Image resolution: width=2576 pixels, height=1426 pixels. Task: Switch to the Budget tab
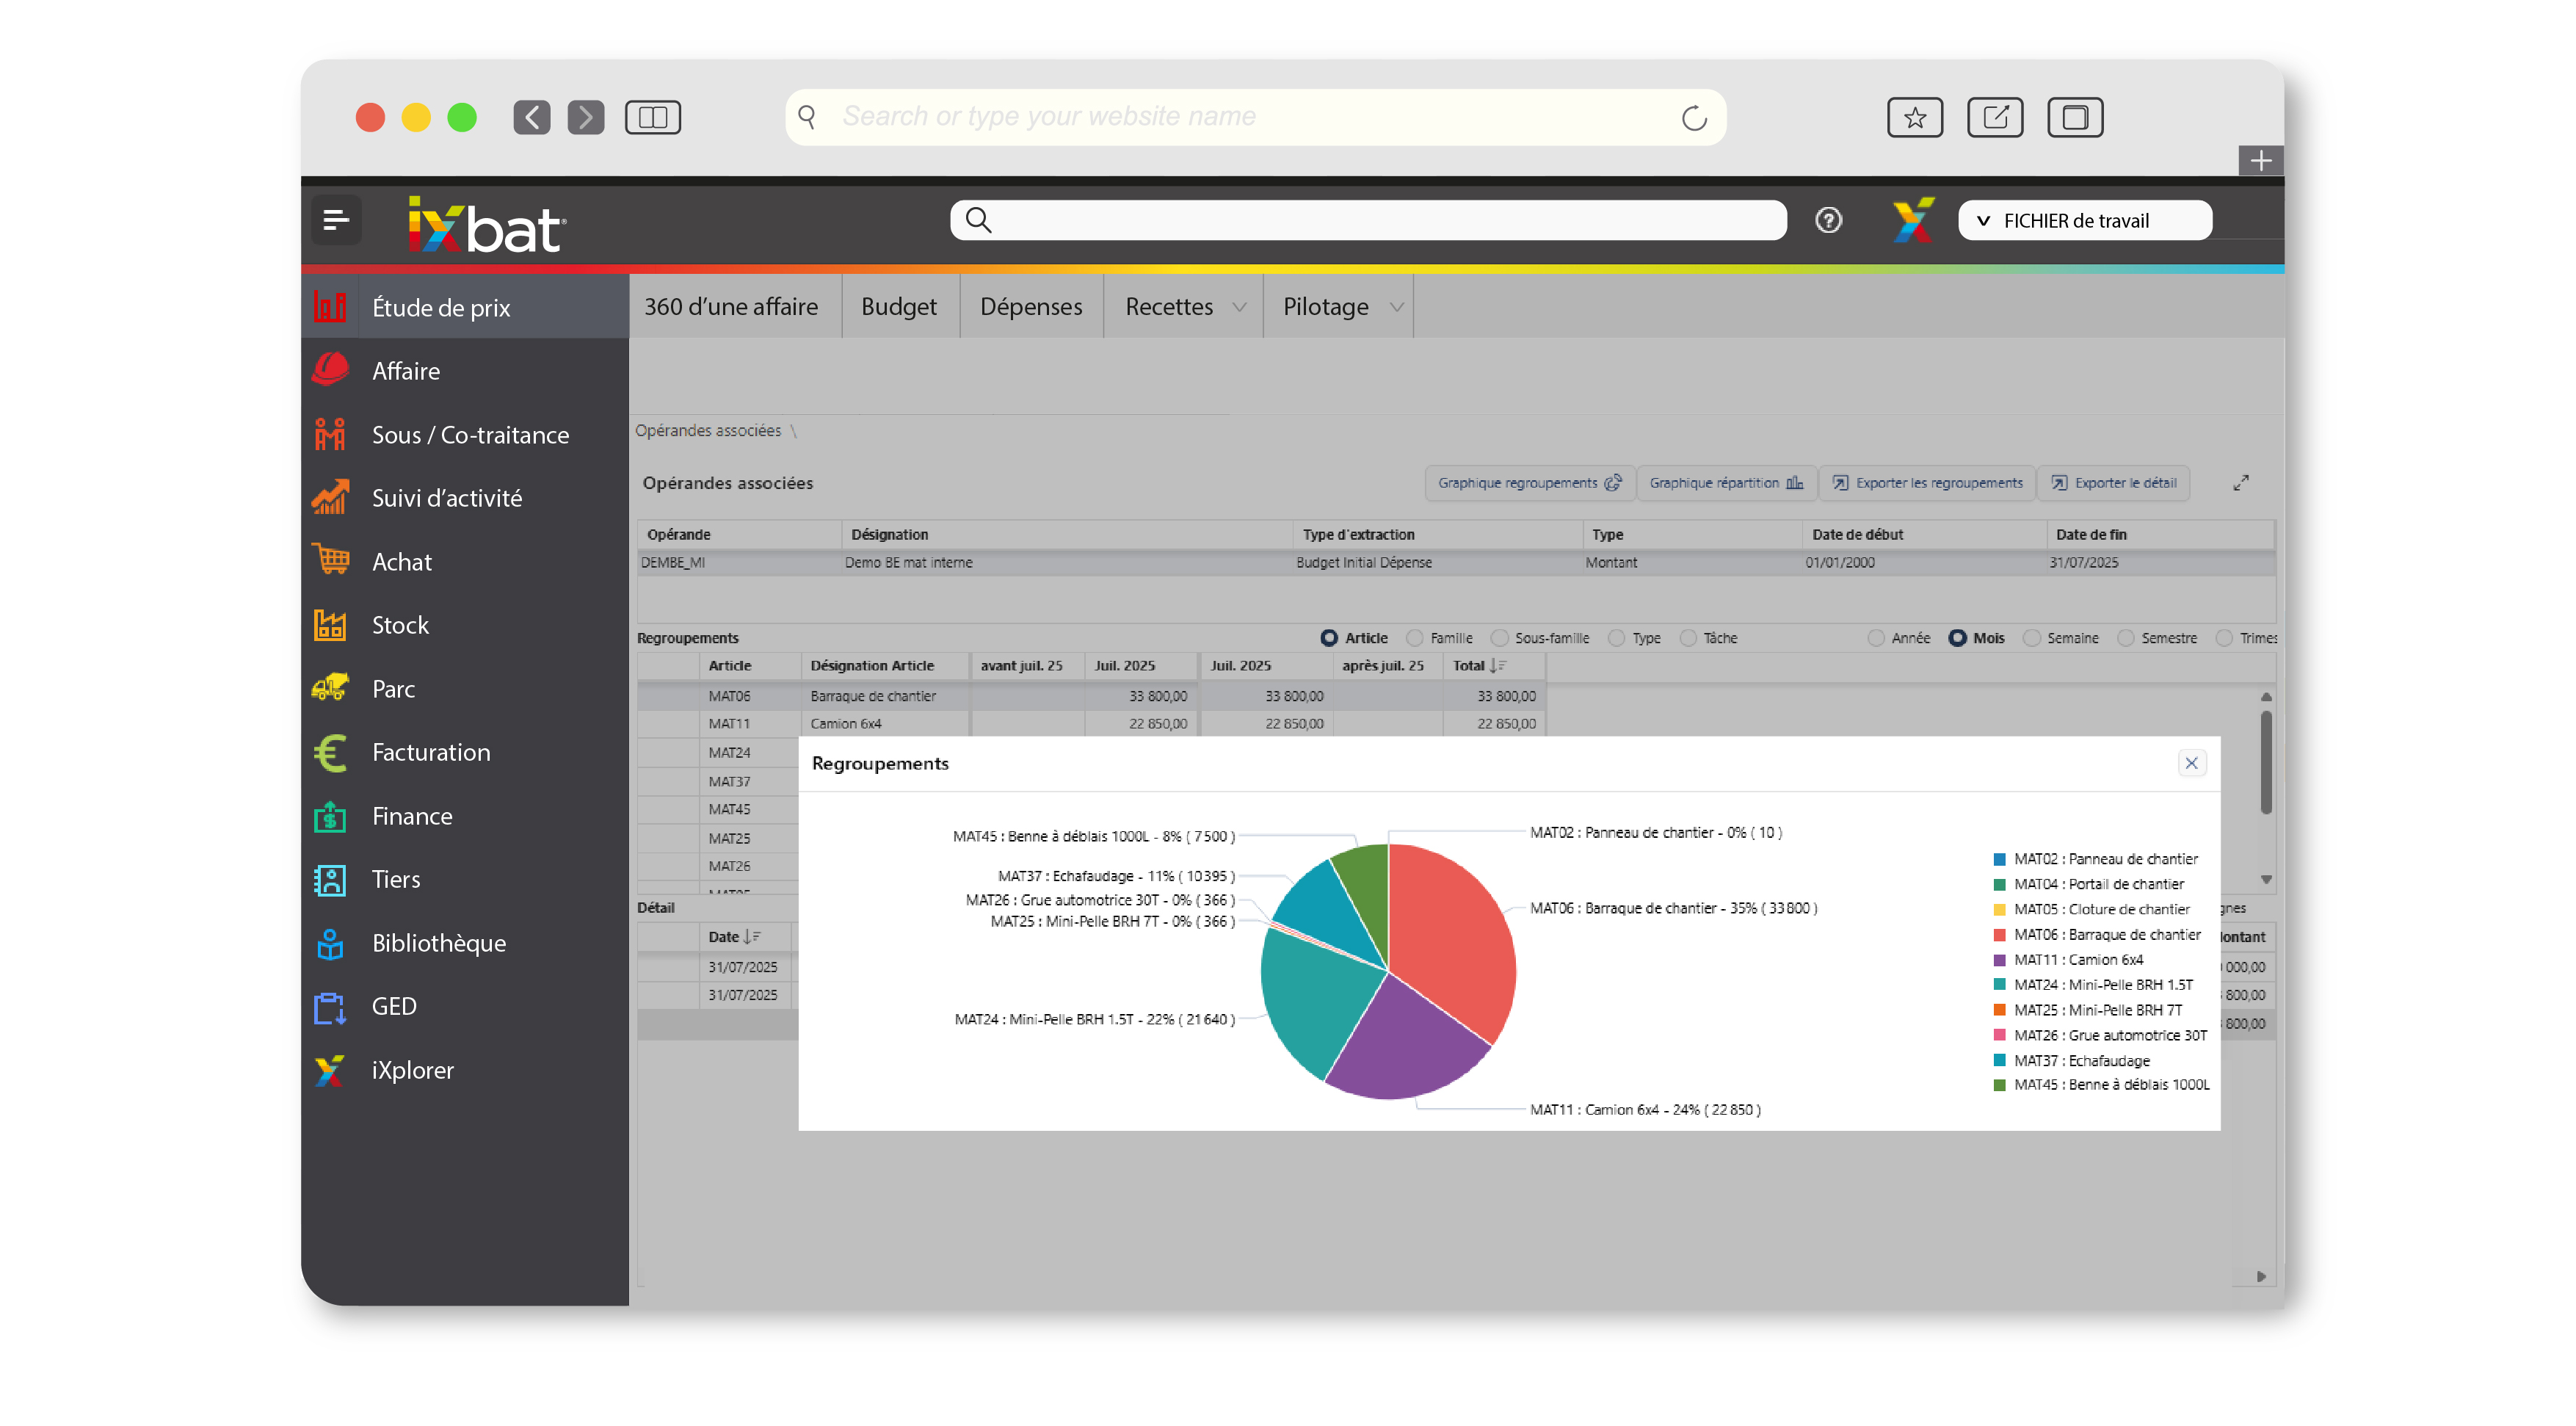(898, 307)
